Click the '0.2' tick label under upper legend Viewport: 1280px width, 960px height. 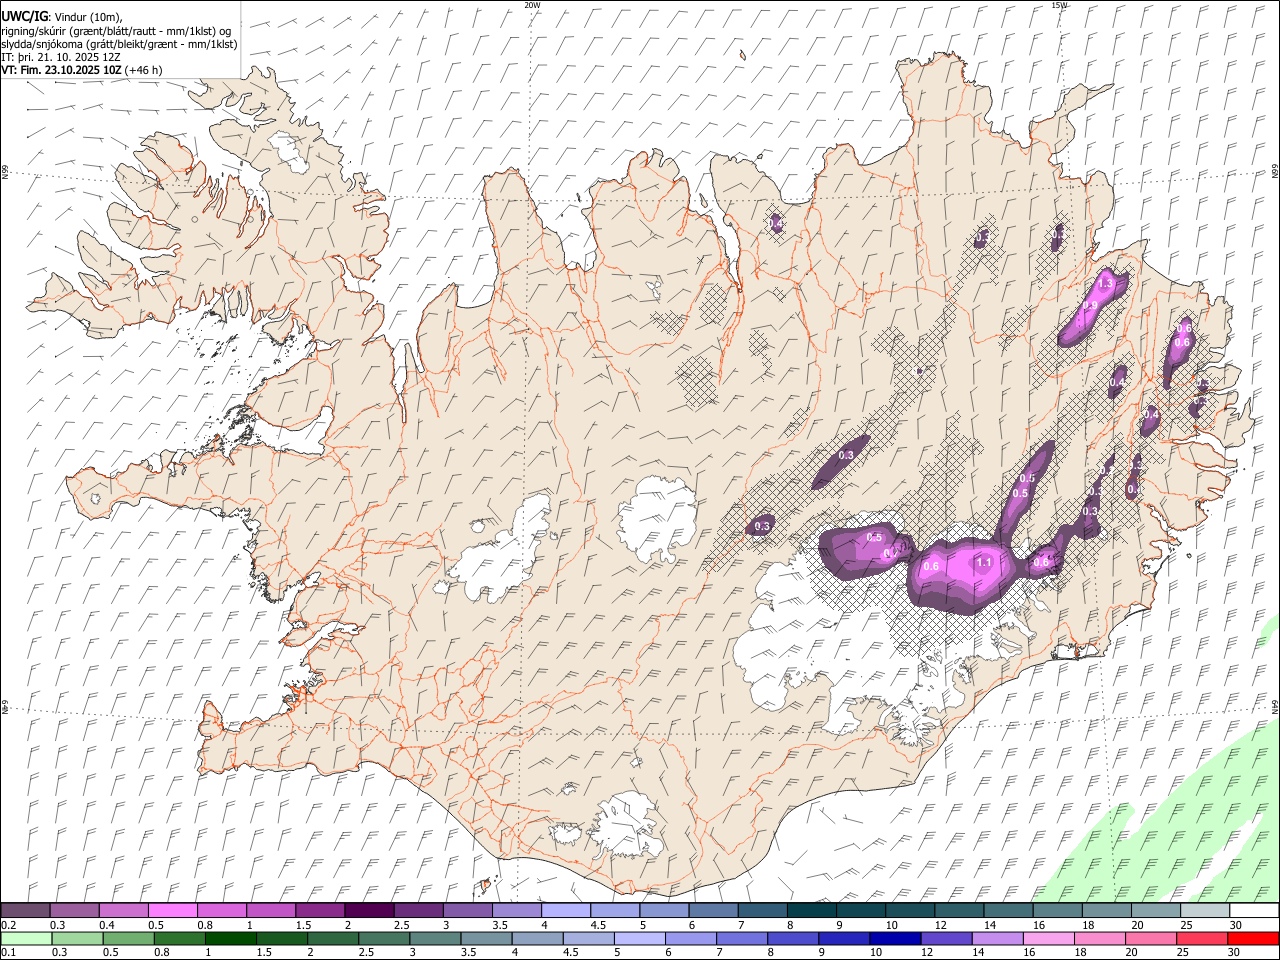pos(8,925)
